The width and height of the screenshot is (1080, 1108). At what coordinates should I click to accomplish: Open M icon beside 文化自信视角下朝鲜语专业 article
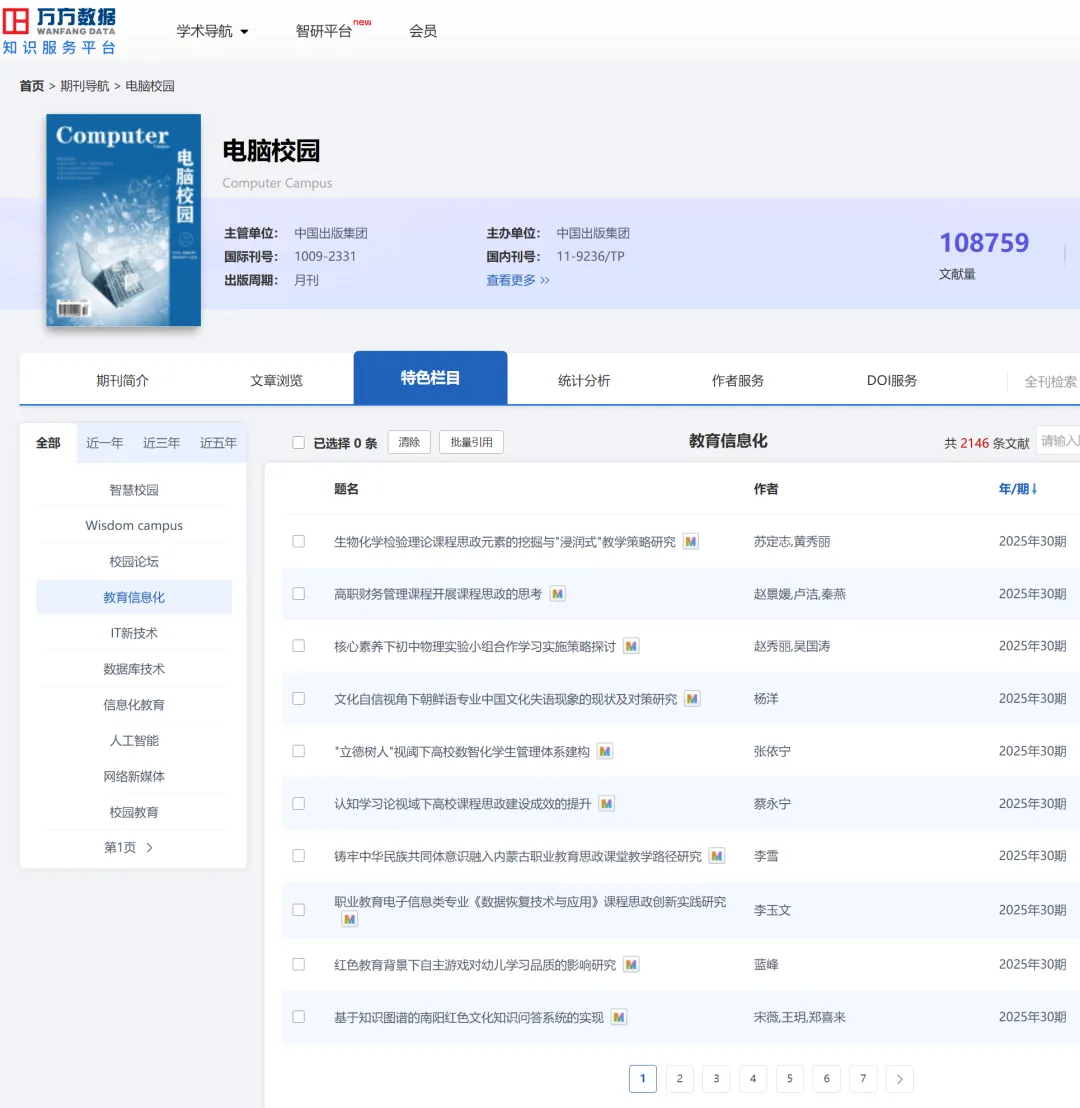point(692,699)
